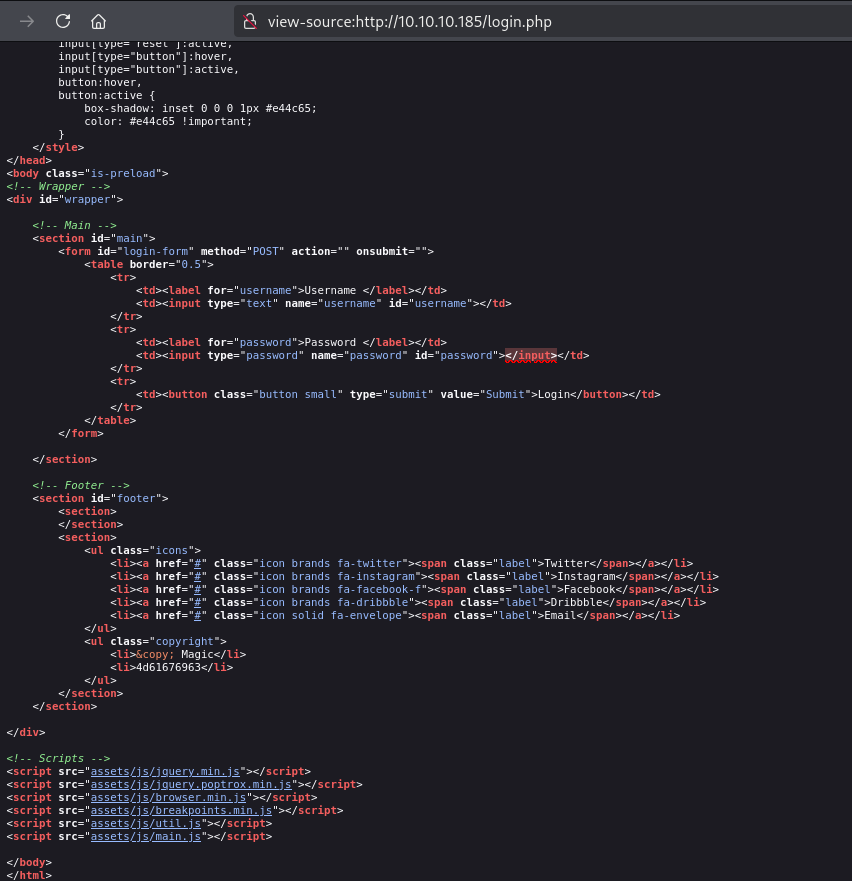
Task: Click the "POST" method value
Action: (265, 251)
